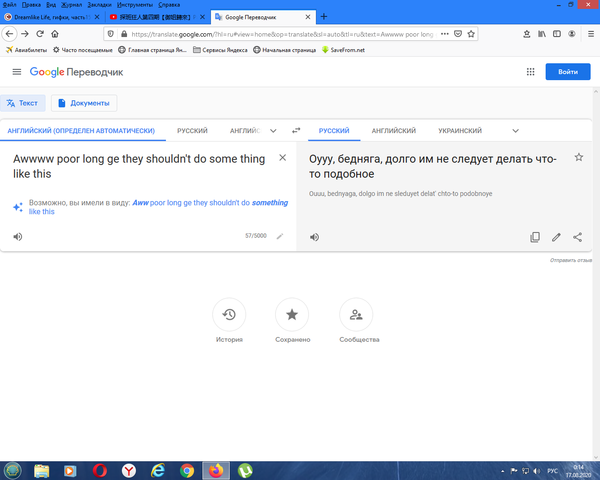The image size is (600, 480).
Task: Select the auto-detected АНГЛИЙСКИЙ source tab
Action: 81,131
